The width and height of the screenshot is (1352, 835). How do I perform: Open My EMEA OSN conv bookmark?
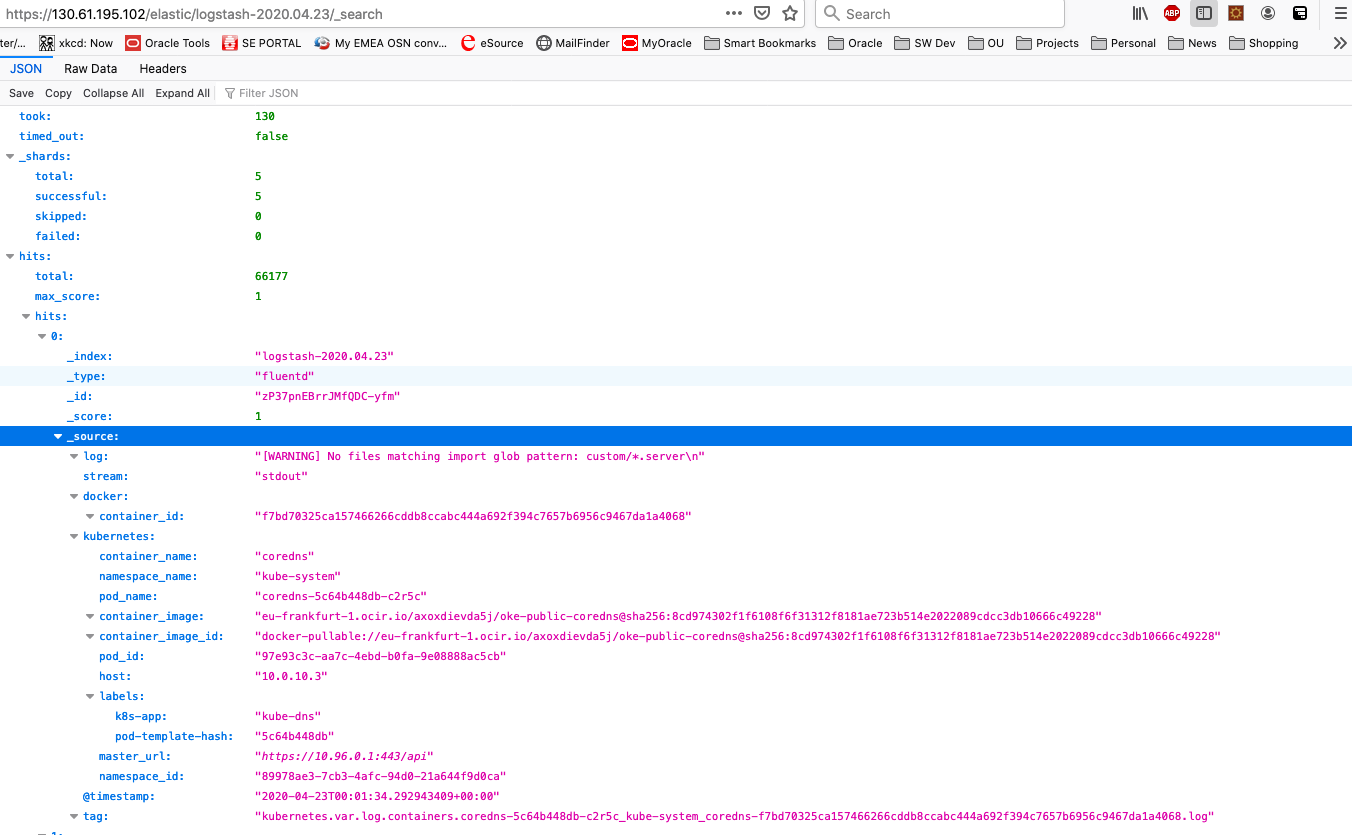(381, 43)
